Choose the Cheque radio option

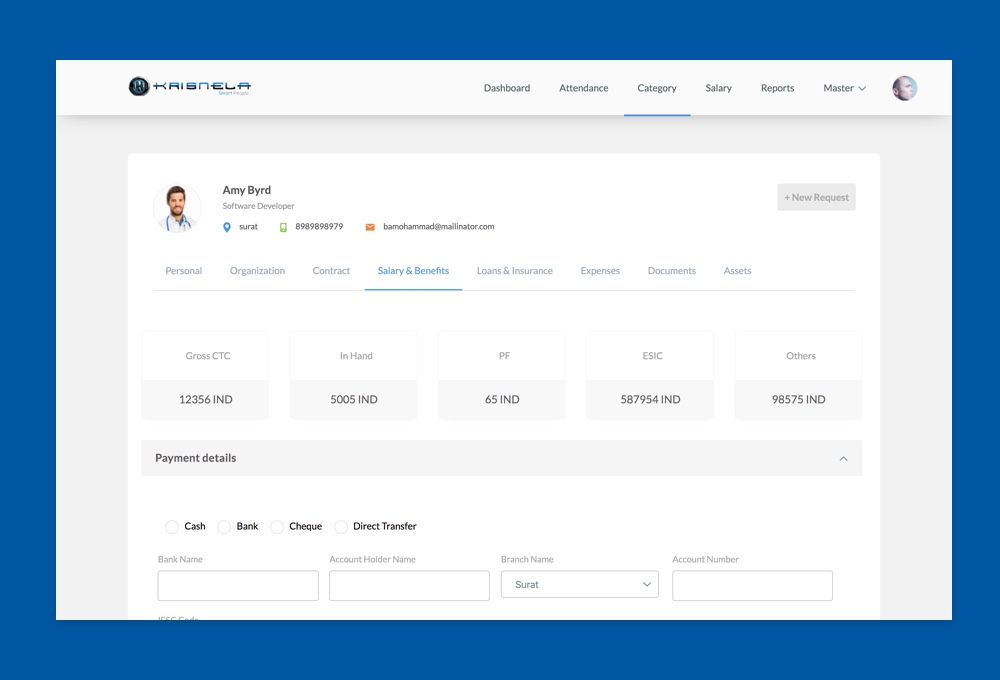277,526
